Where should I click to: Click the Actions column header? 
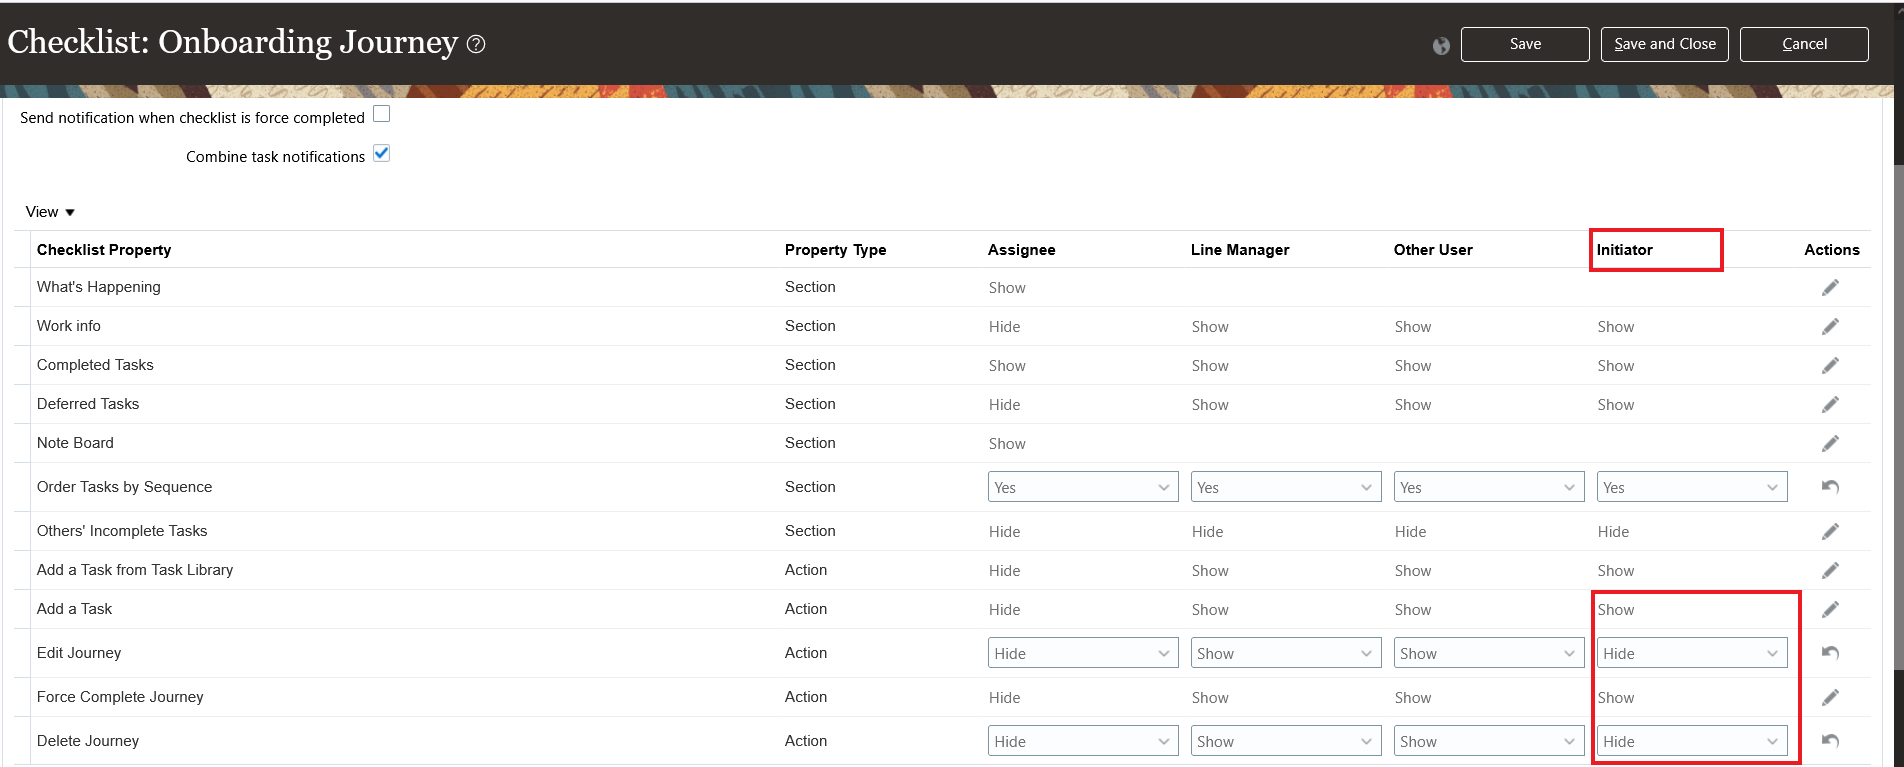[1832, 250]
